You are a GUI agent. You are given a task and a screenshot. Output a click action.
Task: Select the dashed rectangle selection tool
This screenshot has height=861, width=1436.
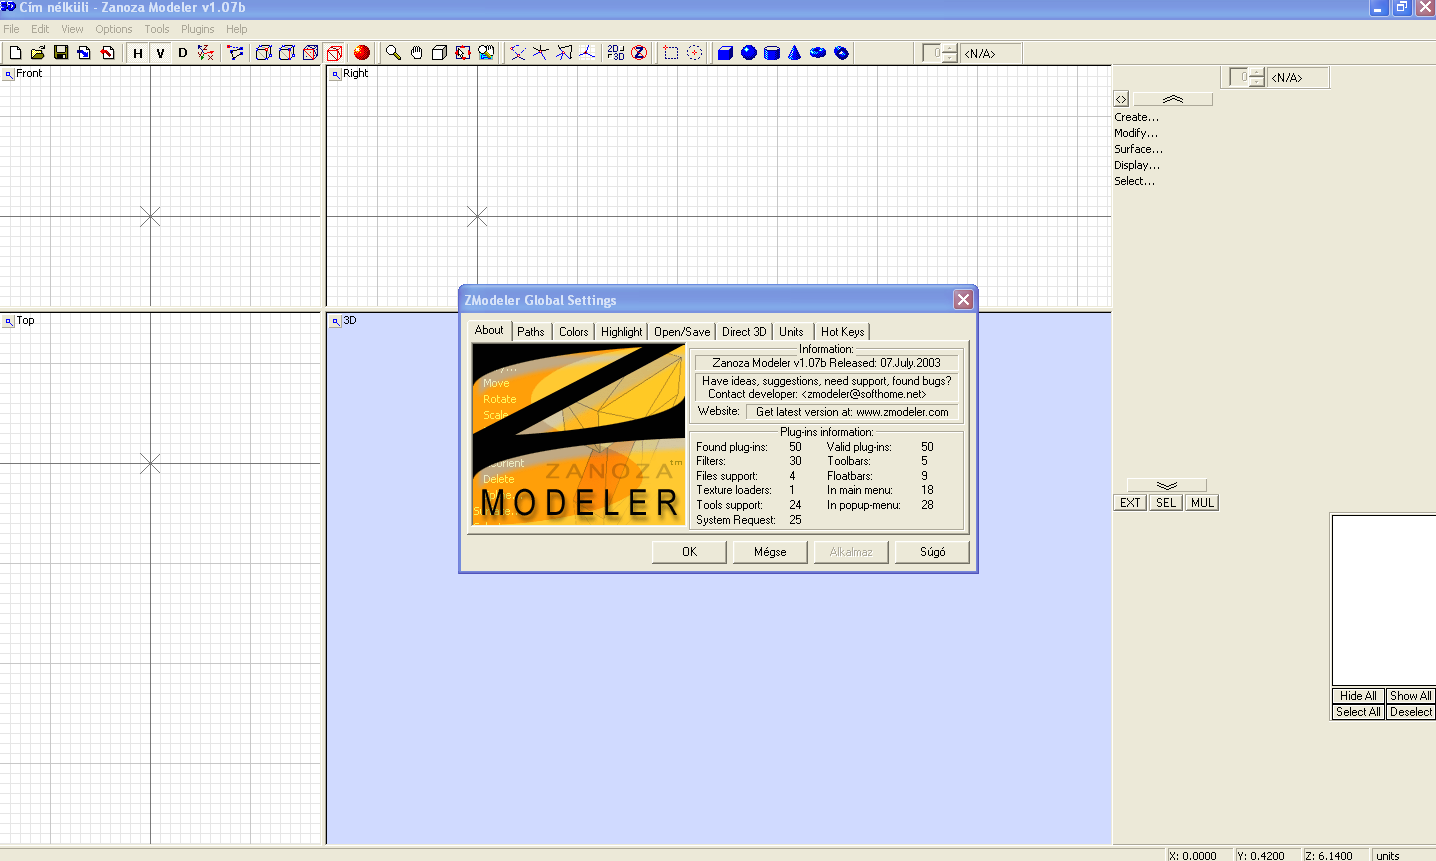coord(671,53)
